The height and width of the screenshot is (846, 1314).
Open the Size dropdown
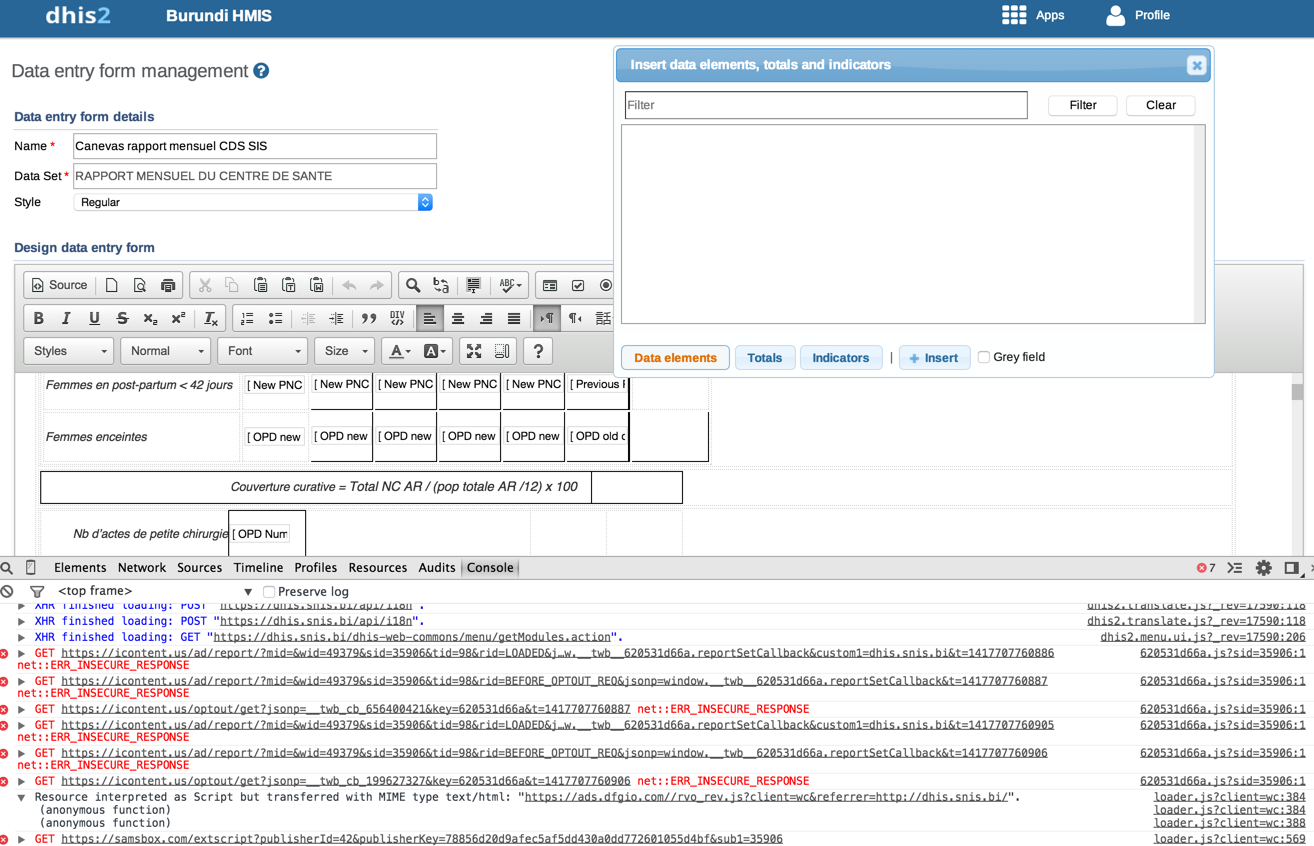(x=346, y=352)
